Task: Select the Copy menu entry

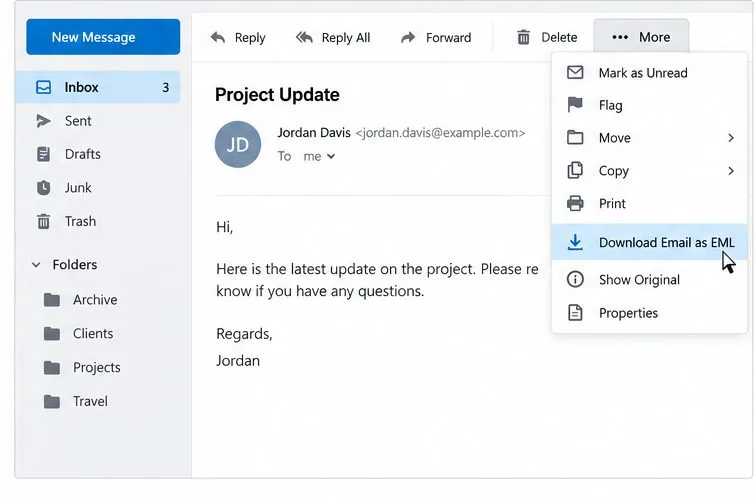Action: coord(649,171)
